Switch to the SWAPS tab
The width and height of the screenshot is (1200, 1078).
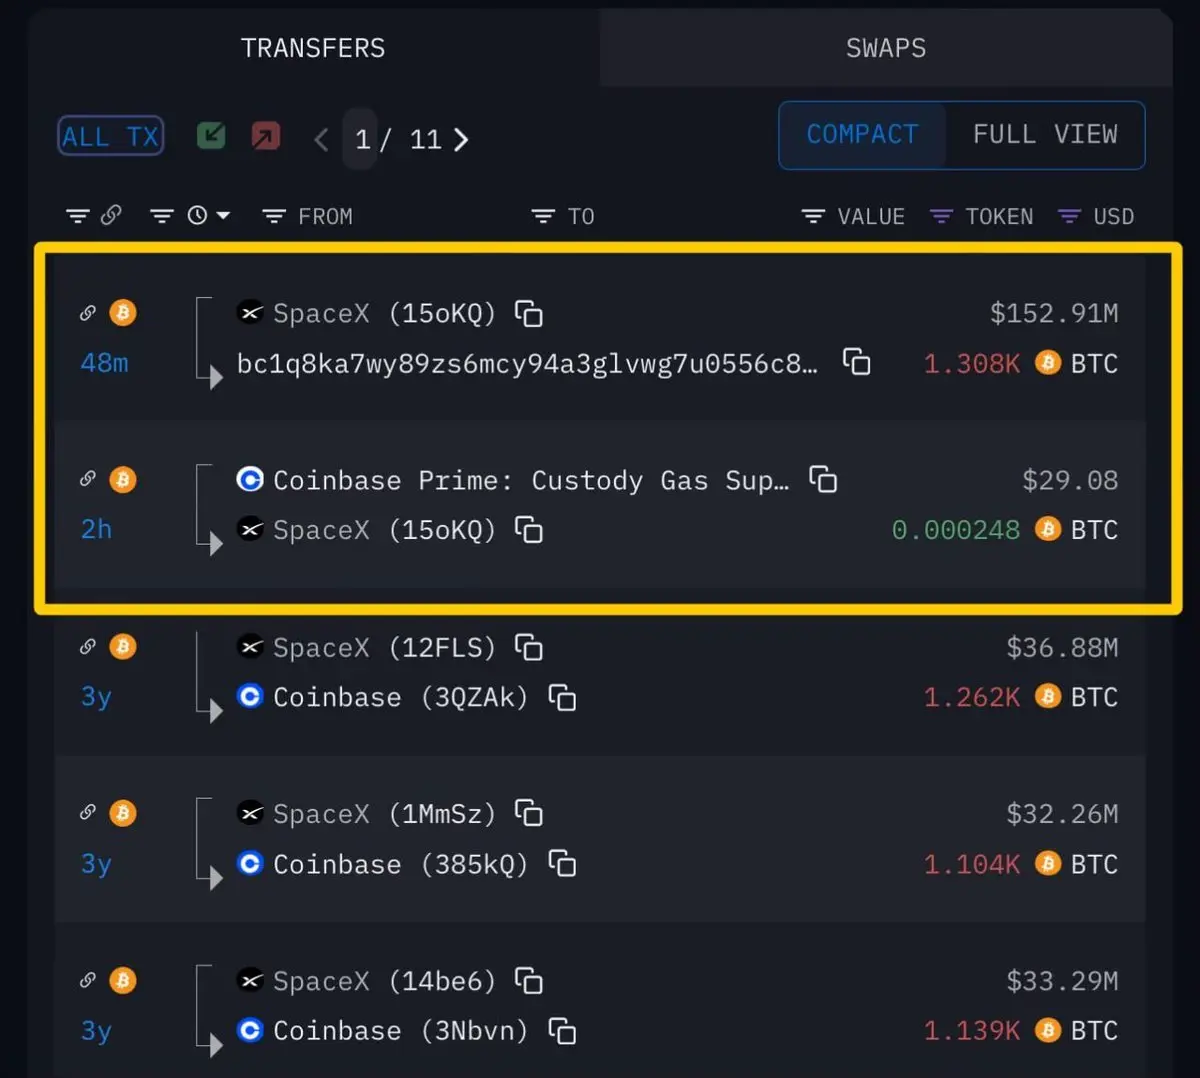pos(886,48)
